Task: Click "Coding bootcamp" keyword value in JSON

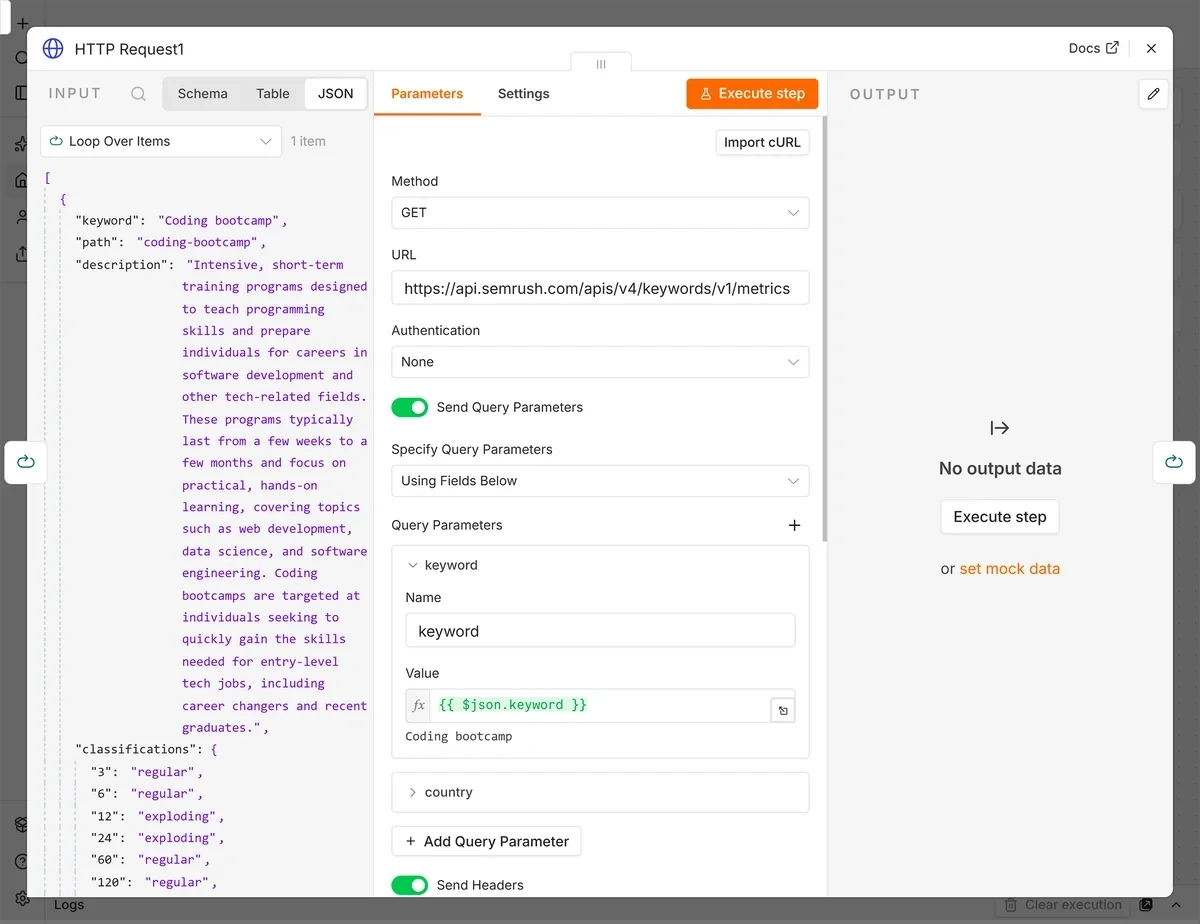Action: pos(222,221)
